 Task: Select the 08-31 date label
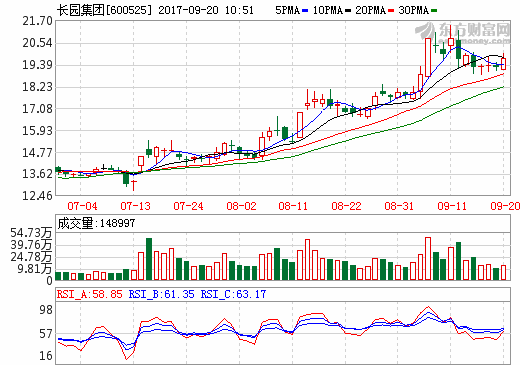399,206
